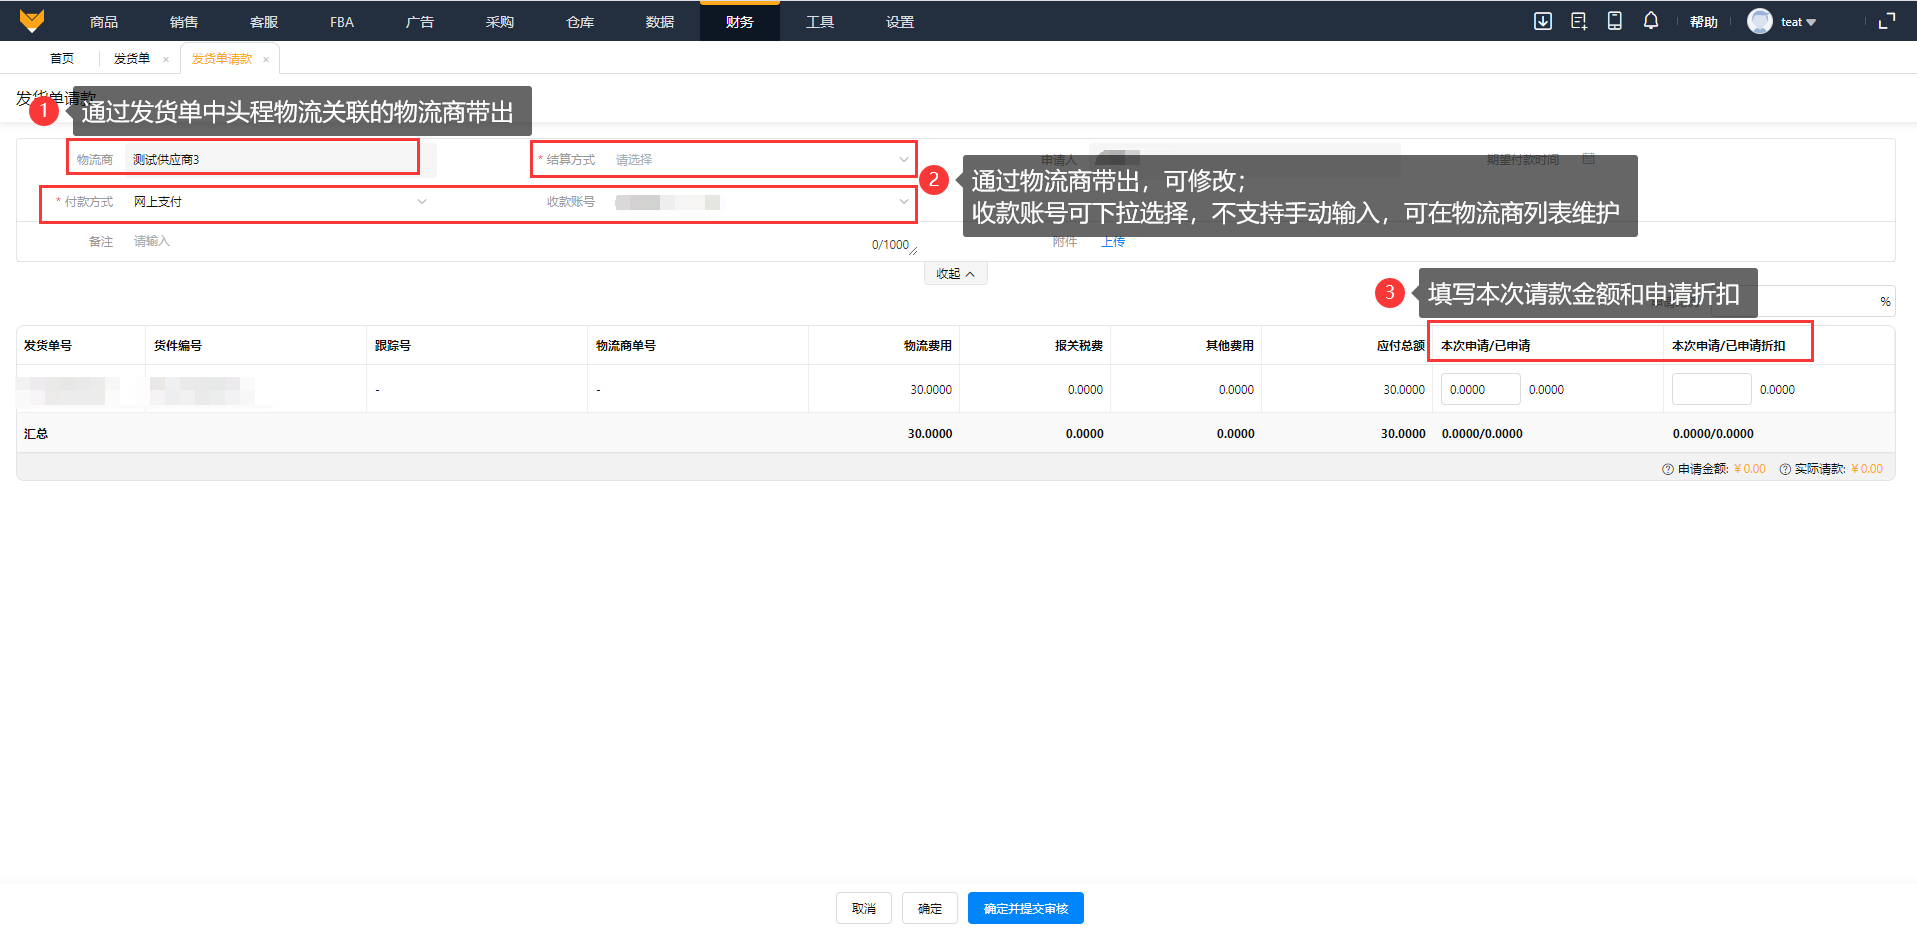Click the 取消 button

(863, 908)
